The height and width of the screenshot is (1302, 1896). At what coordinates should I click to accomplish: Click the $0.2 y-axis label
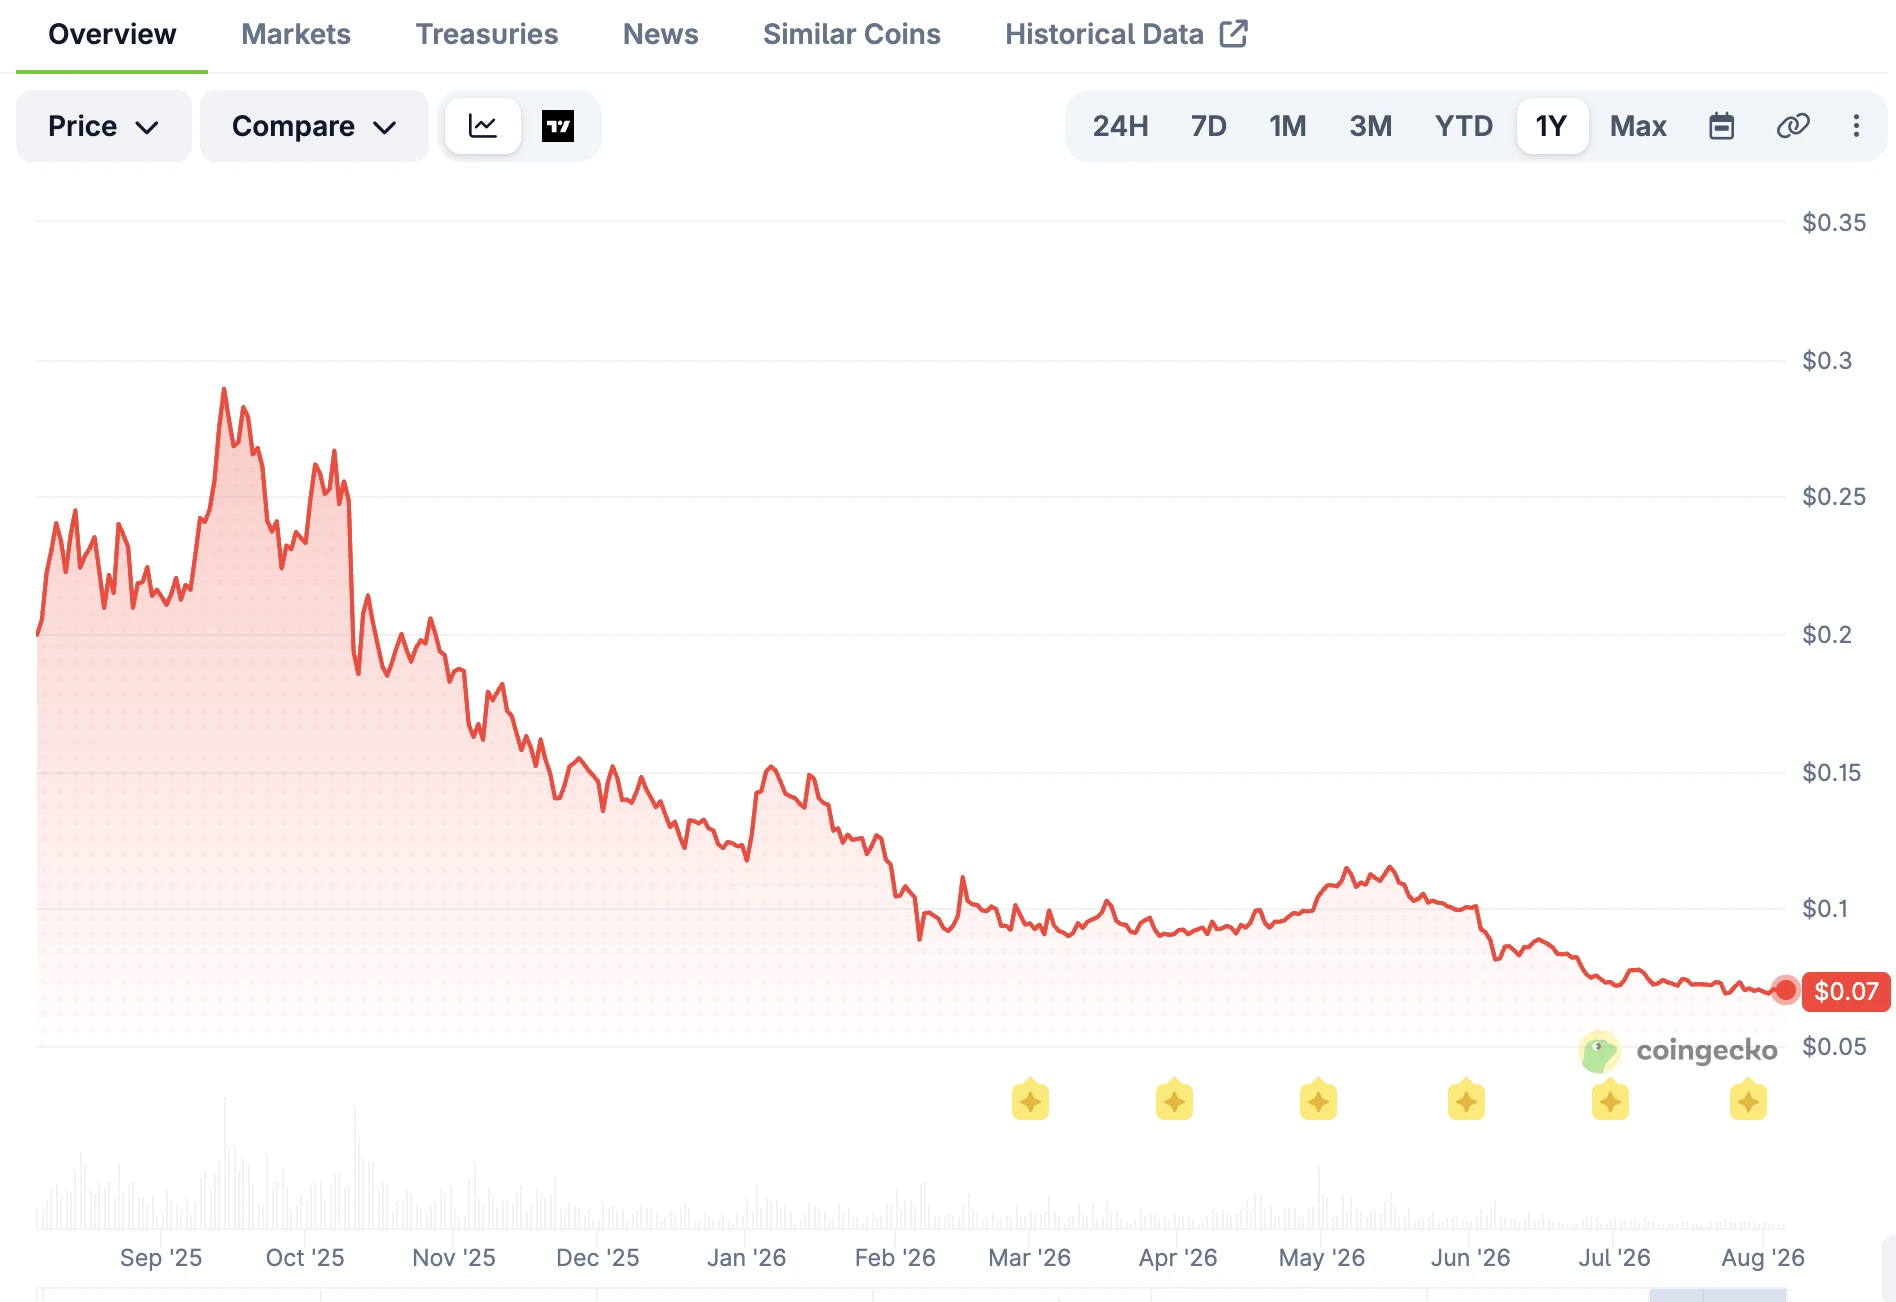[1827, 635]
